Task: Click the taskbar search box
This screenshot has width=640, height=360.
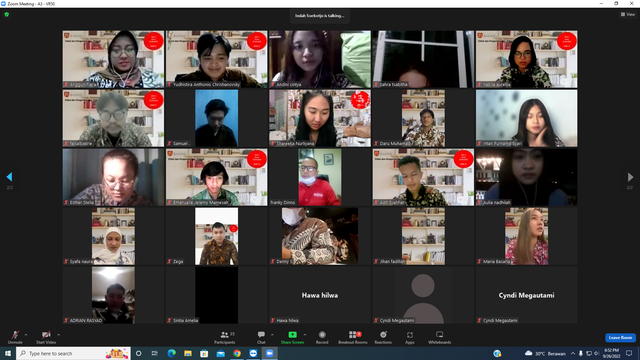Action: tap(73, 353)
